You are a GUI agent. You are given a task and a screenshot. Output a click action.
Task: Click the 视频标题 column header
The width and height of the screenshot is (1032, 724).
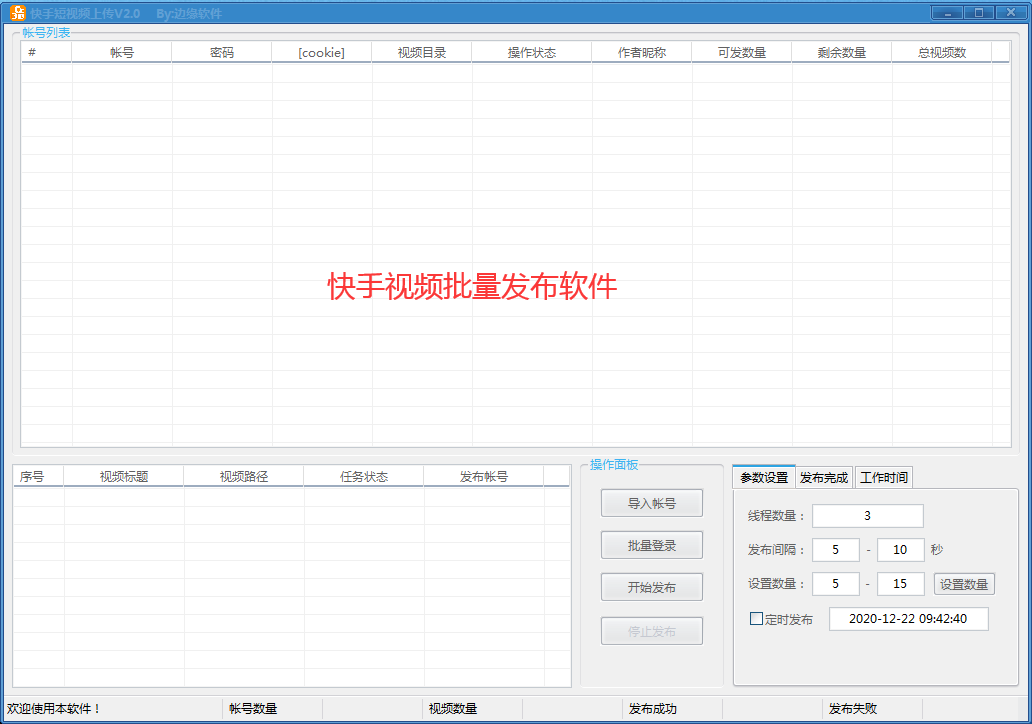tap(124, 477)
